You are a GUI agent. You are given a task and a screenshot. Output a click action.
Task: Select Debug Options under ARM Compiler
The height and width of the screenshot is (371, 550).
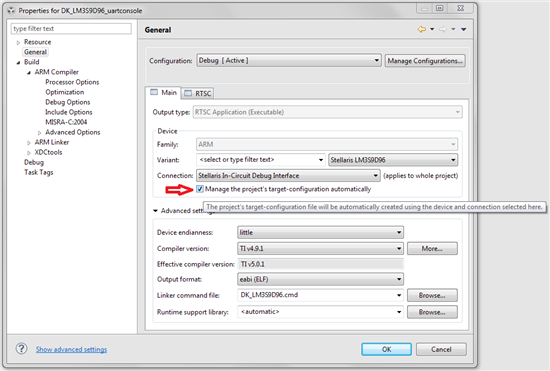(68, 102)
